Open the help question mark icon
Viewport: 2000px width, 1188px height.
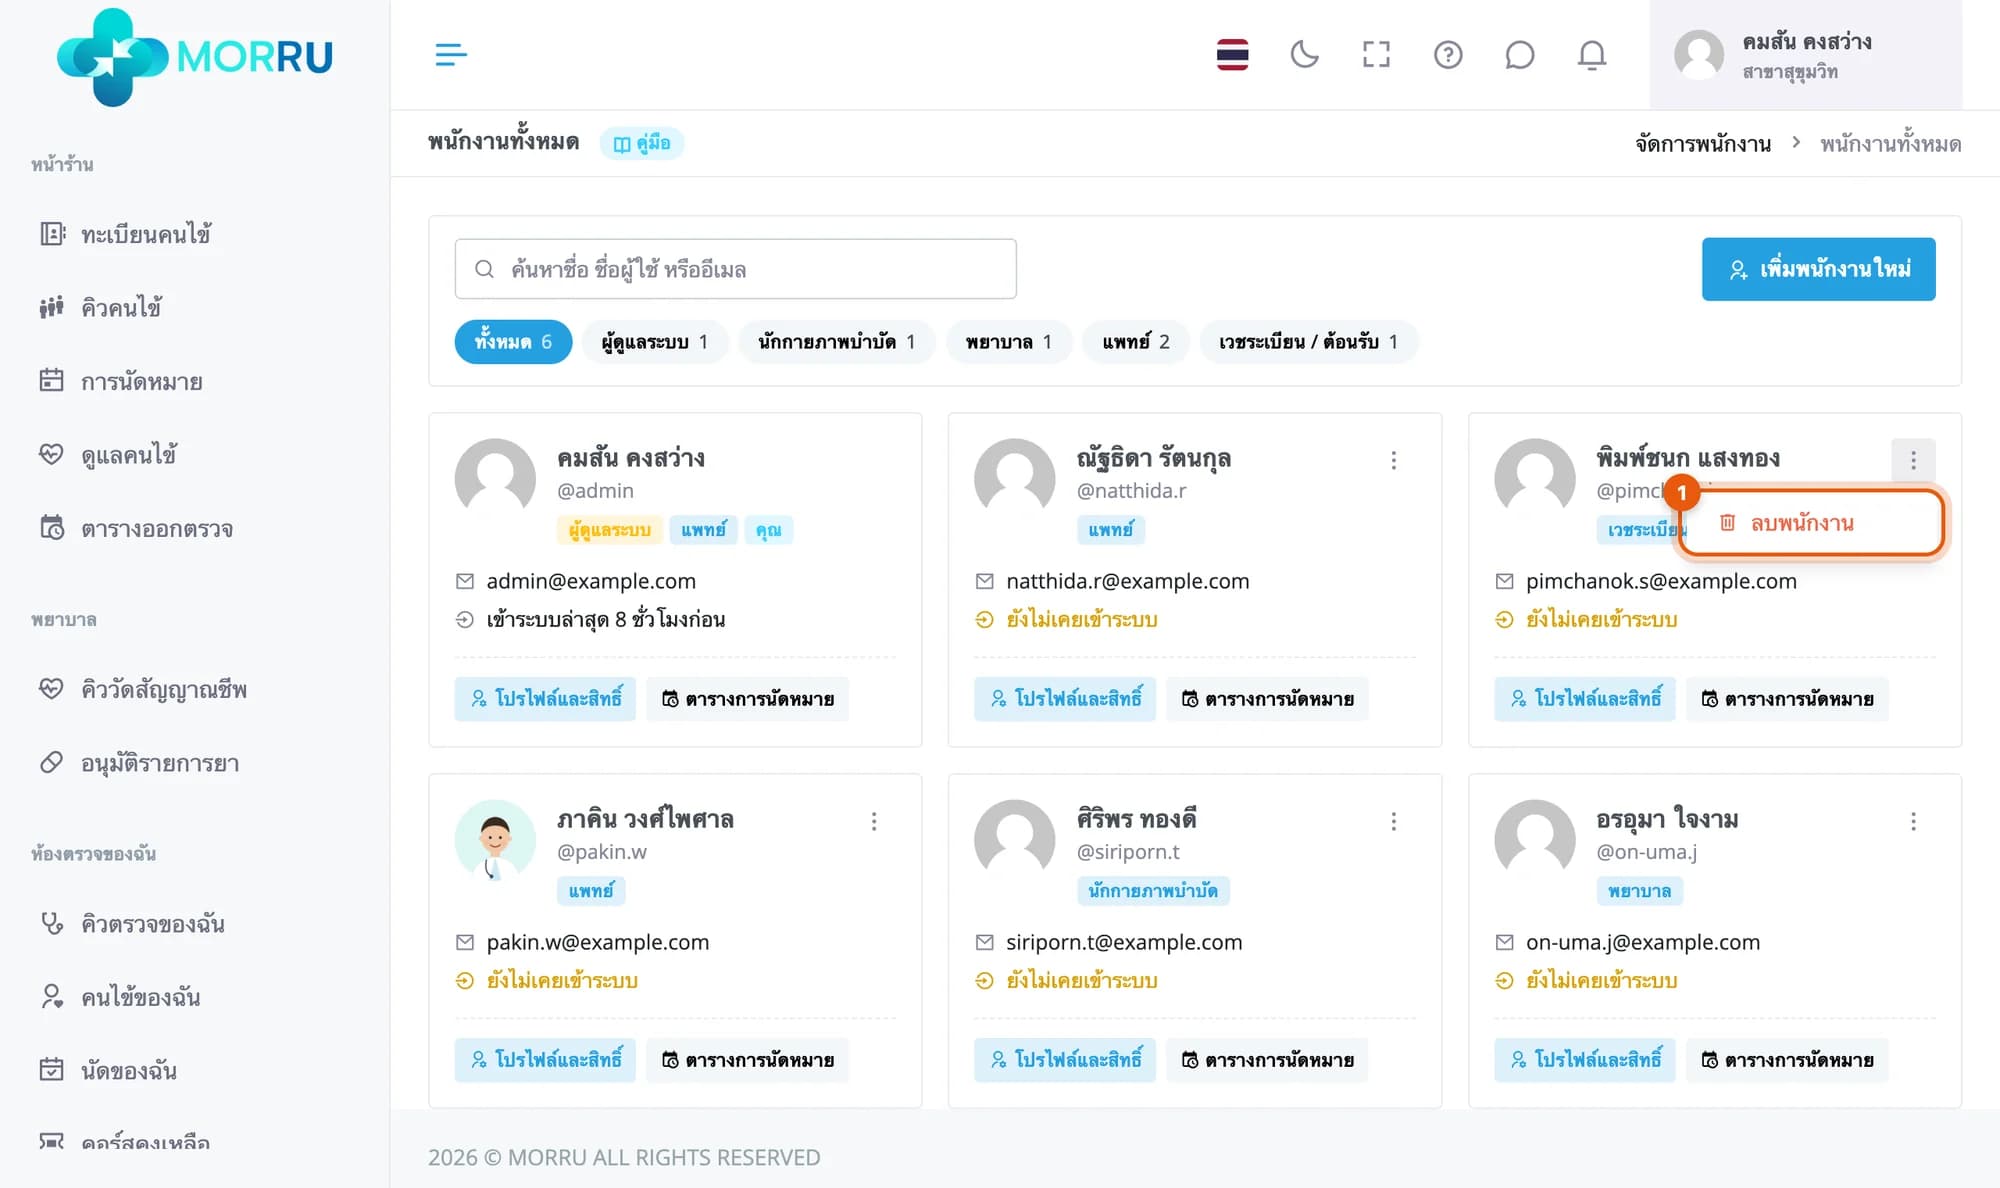point(1448,55)
